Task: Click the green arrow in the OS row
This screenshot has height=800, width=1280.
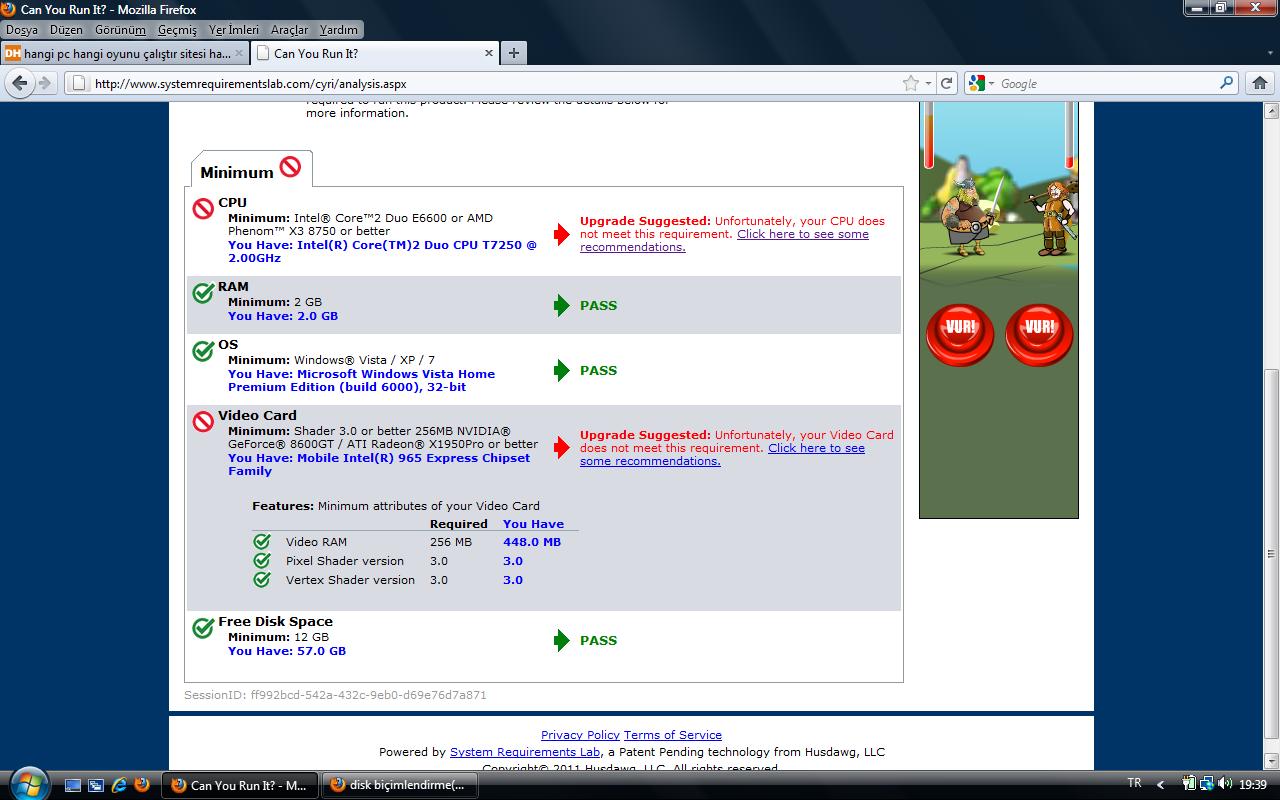Action: (x=562, y=370)
